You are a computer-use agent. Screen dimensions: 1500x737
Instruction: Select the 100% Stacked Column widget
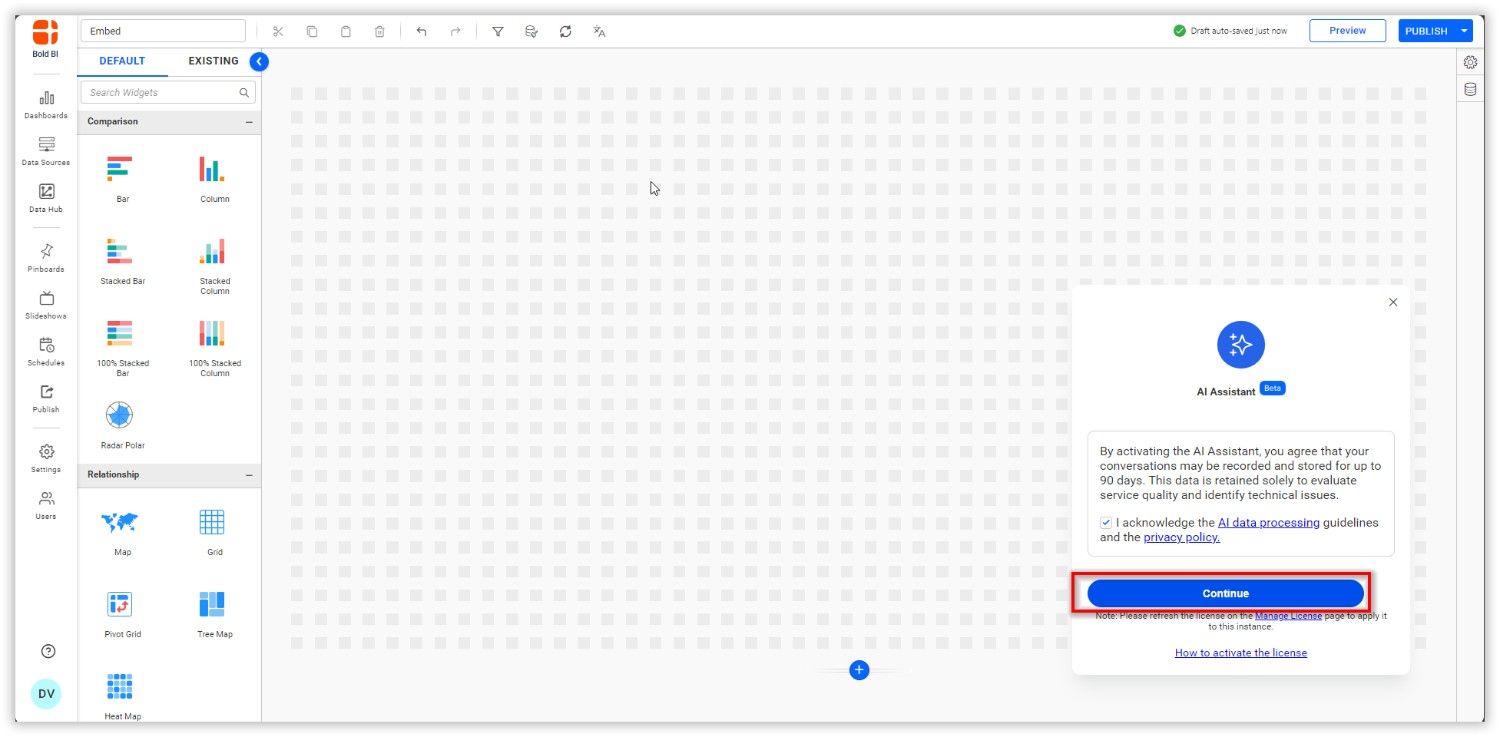[214, 347]
